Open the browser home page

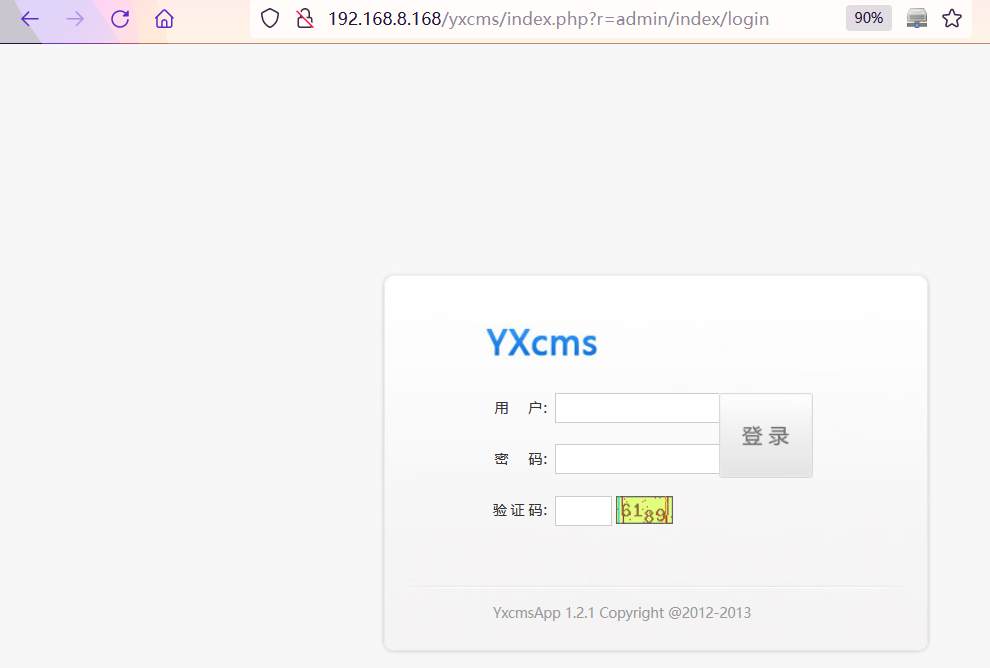(x=164, y=19)
